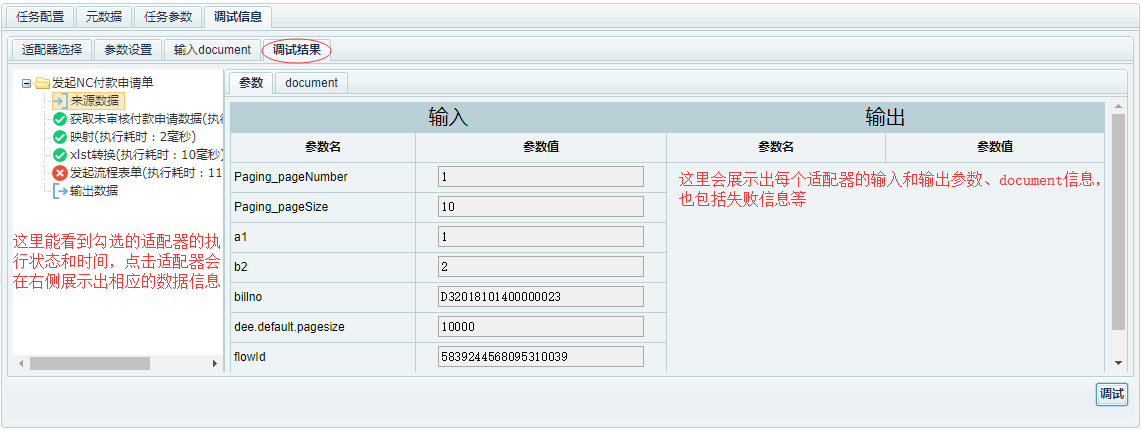
Task: Click the 输出数据 output arrow icon
Action: (60, 191)
